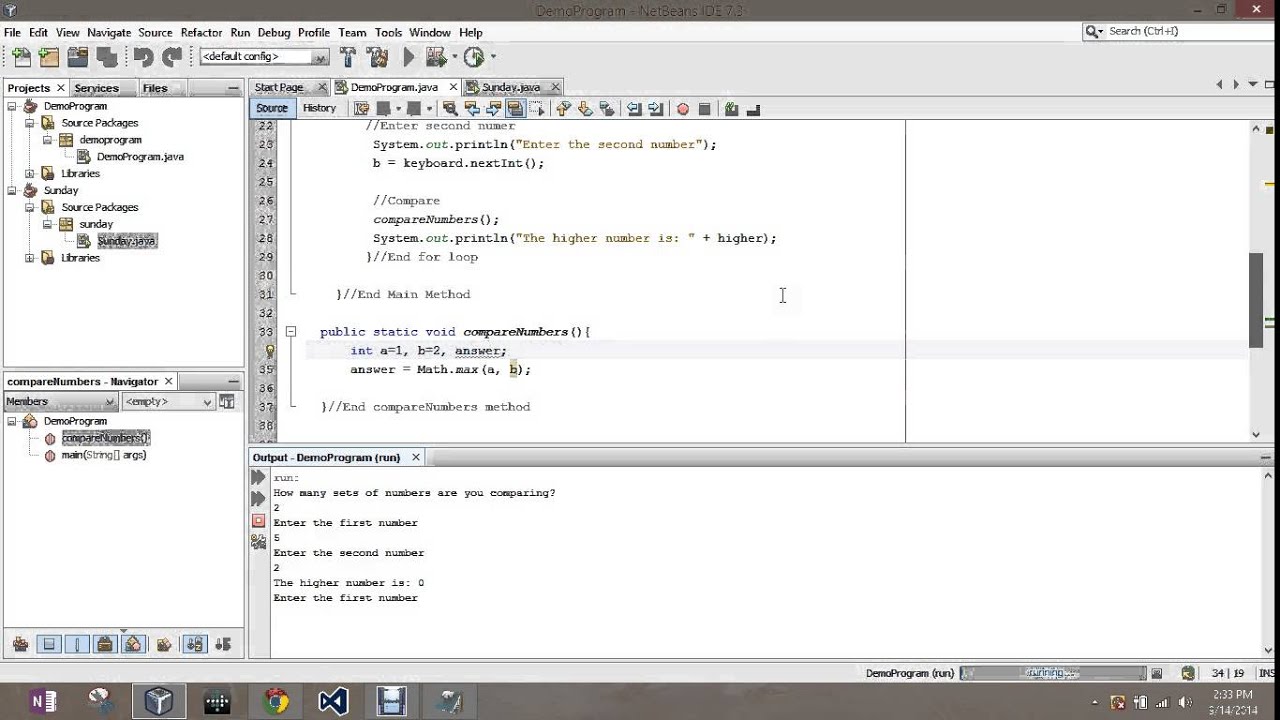Toggle Show Non-Public Members in Navigator
Image resolution: width=1280 pixels, height=720 pixels.
tap(105, 645)
